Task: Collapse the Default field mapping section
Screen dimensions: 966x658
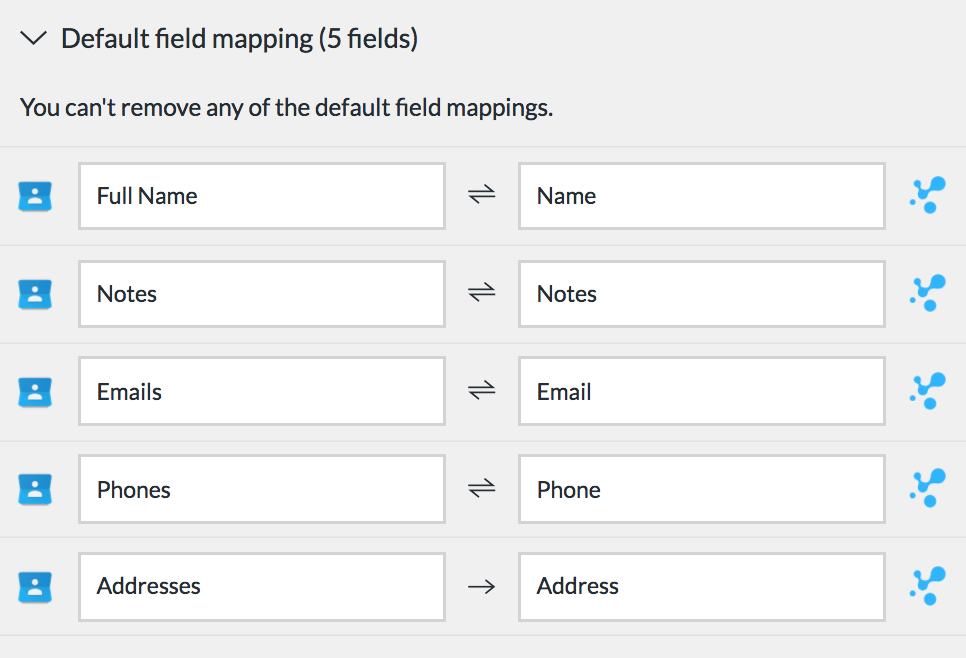Action: 33,39
